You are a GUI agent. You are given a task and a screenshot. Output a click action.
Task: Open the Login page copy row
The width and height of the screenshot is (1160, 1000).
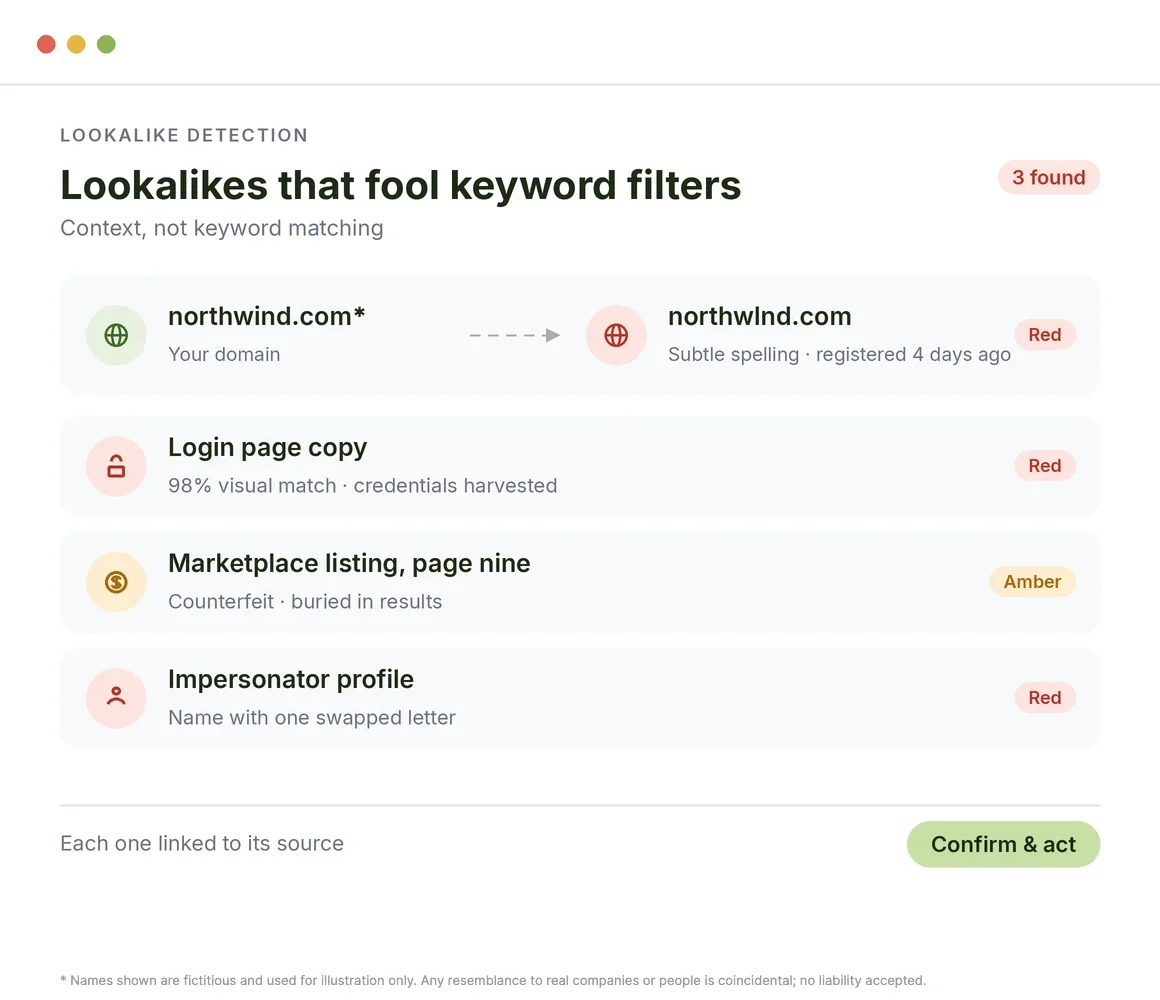click(580, 466)
